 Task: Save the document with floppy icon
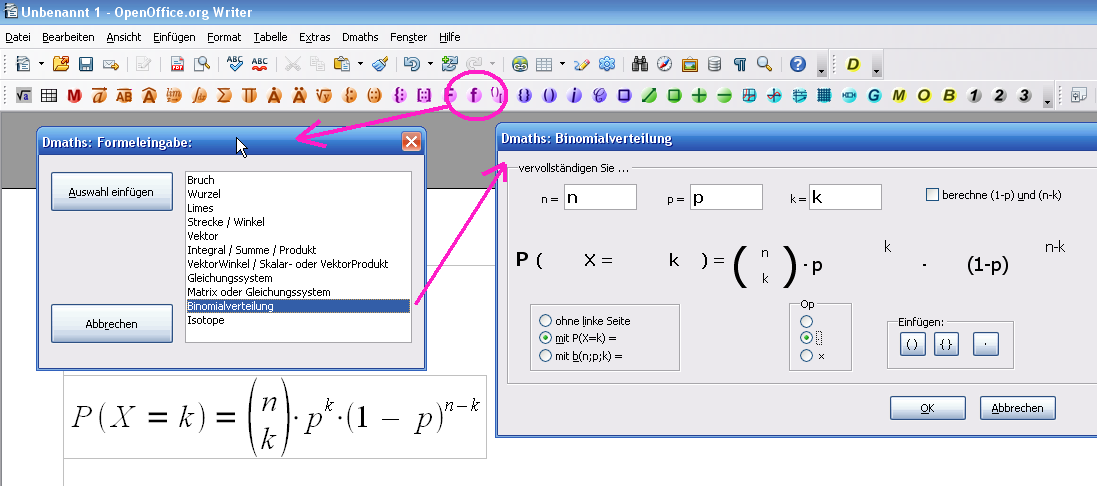pyautogui.click(x=85, y=64)
